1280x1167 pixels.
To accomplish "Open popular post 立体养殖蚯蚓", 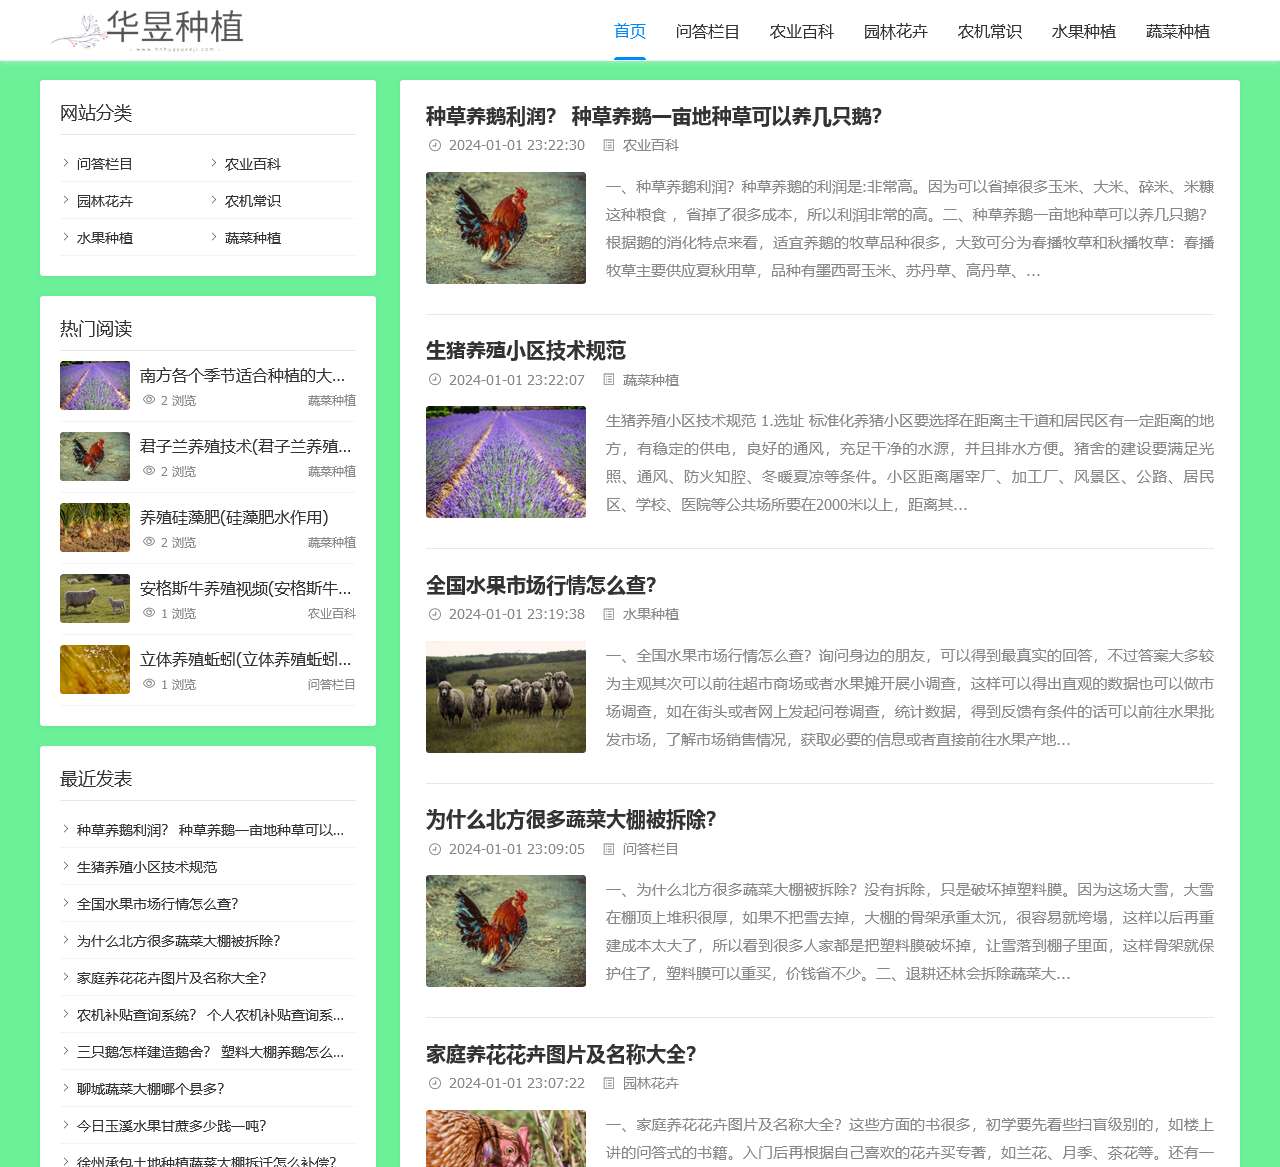I will pos(246,660).
